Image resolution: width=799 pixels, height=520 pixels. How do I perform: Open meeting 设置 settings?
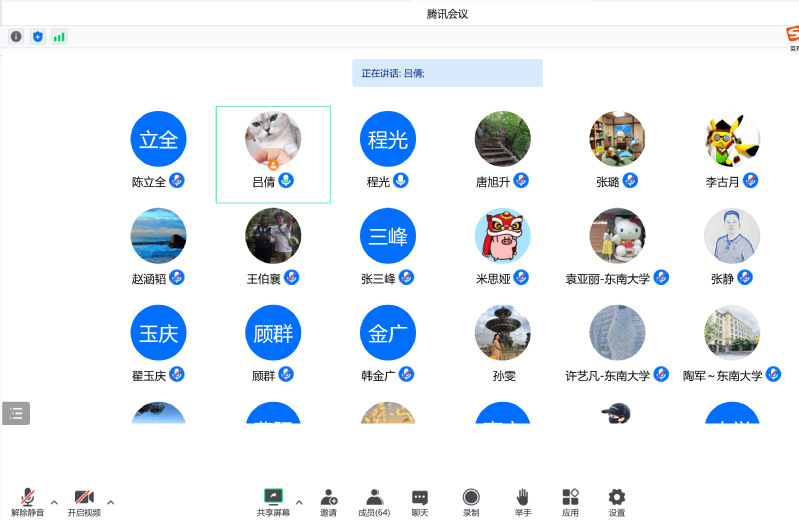coord(617,502)
